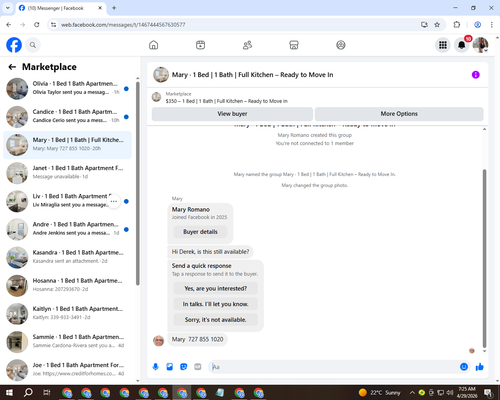Click the chat message 'Hi Derek, is this still available?'
The width and height of the screenshot is (500, 400).
[210, 252]
